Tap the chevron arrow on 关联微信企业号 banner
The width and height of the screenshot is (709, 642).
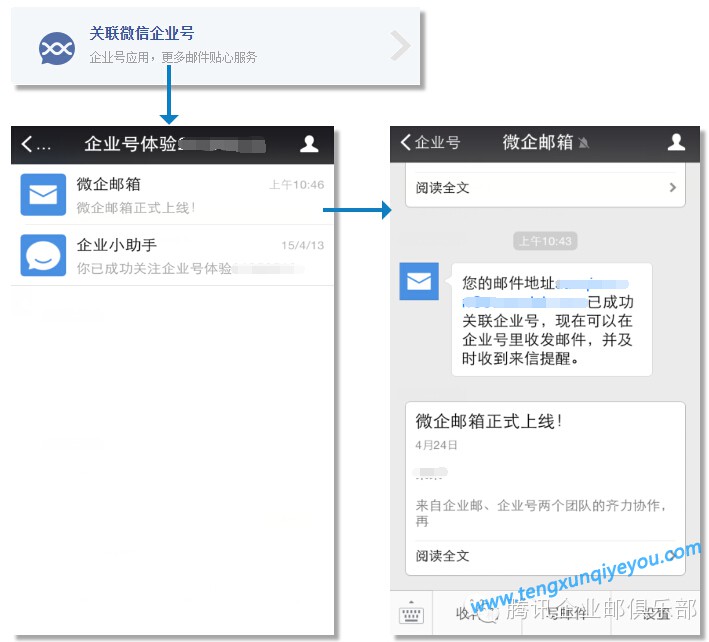[400, 46]
